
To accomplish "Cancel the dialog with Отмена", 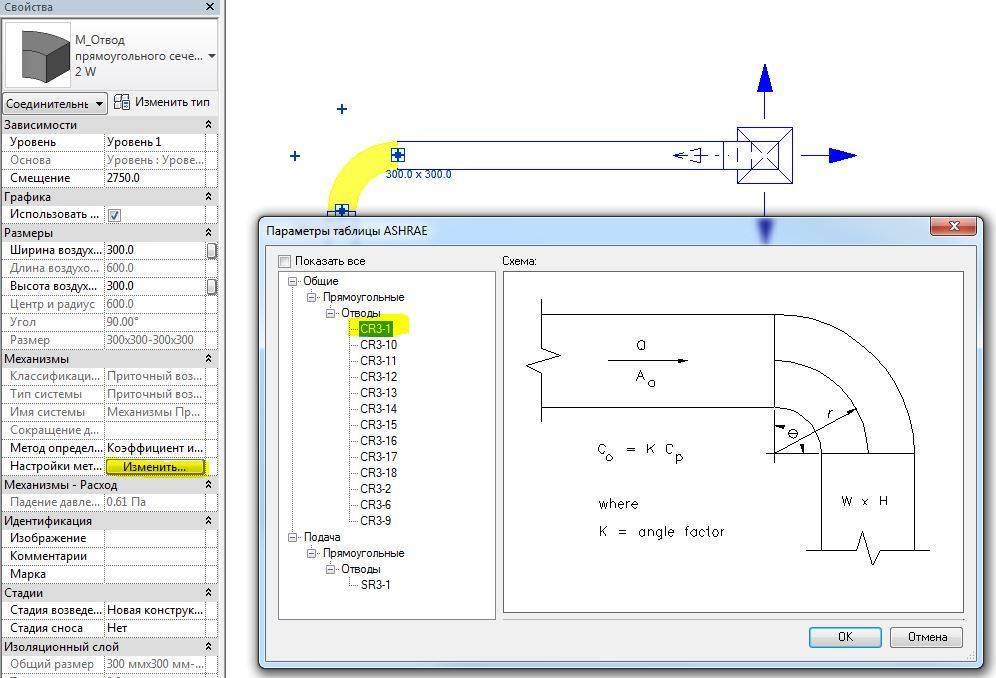I will click(x=927, y=637).
